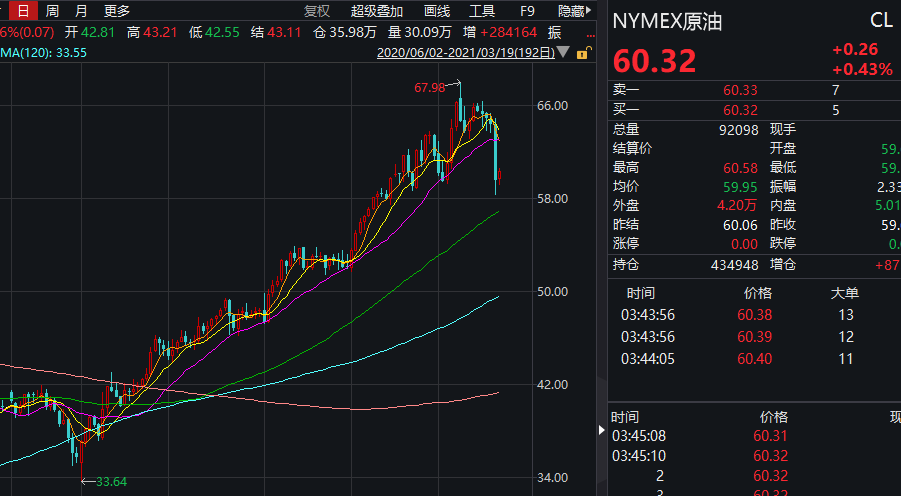
Task: Click the 67.98 high price marker
Action: 430,87
